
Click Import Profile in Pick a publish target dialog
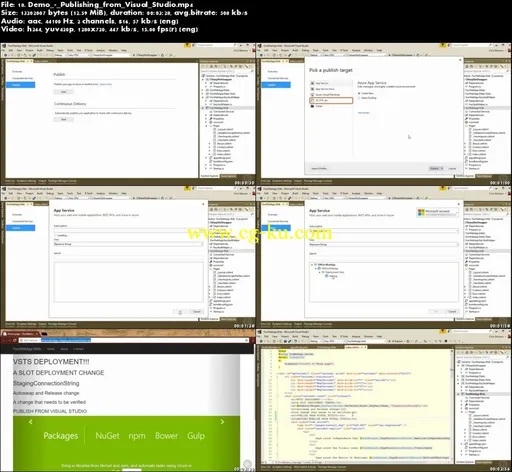tap(319, 168)
